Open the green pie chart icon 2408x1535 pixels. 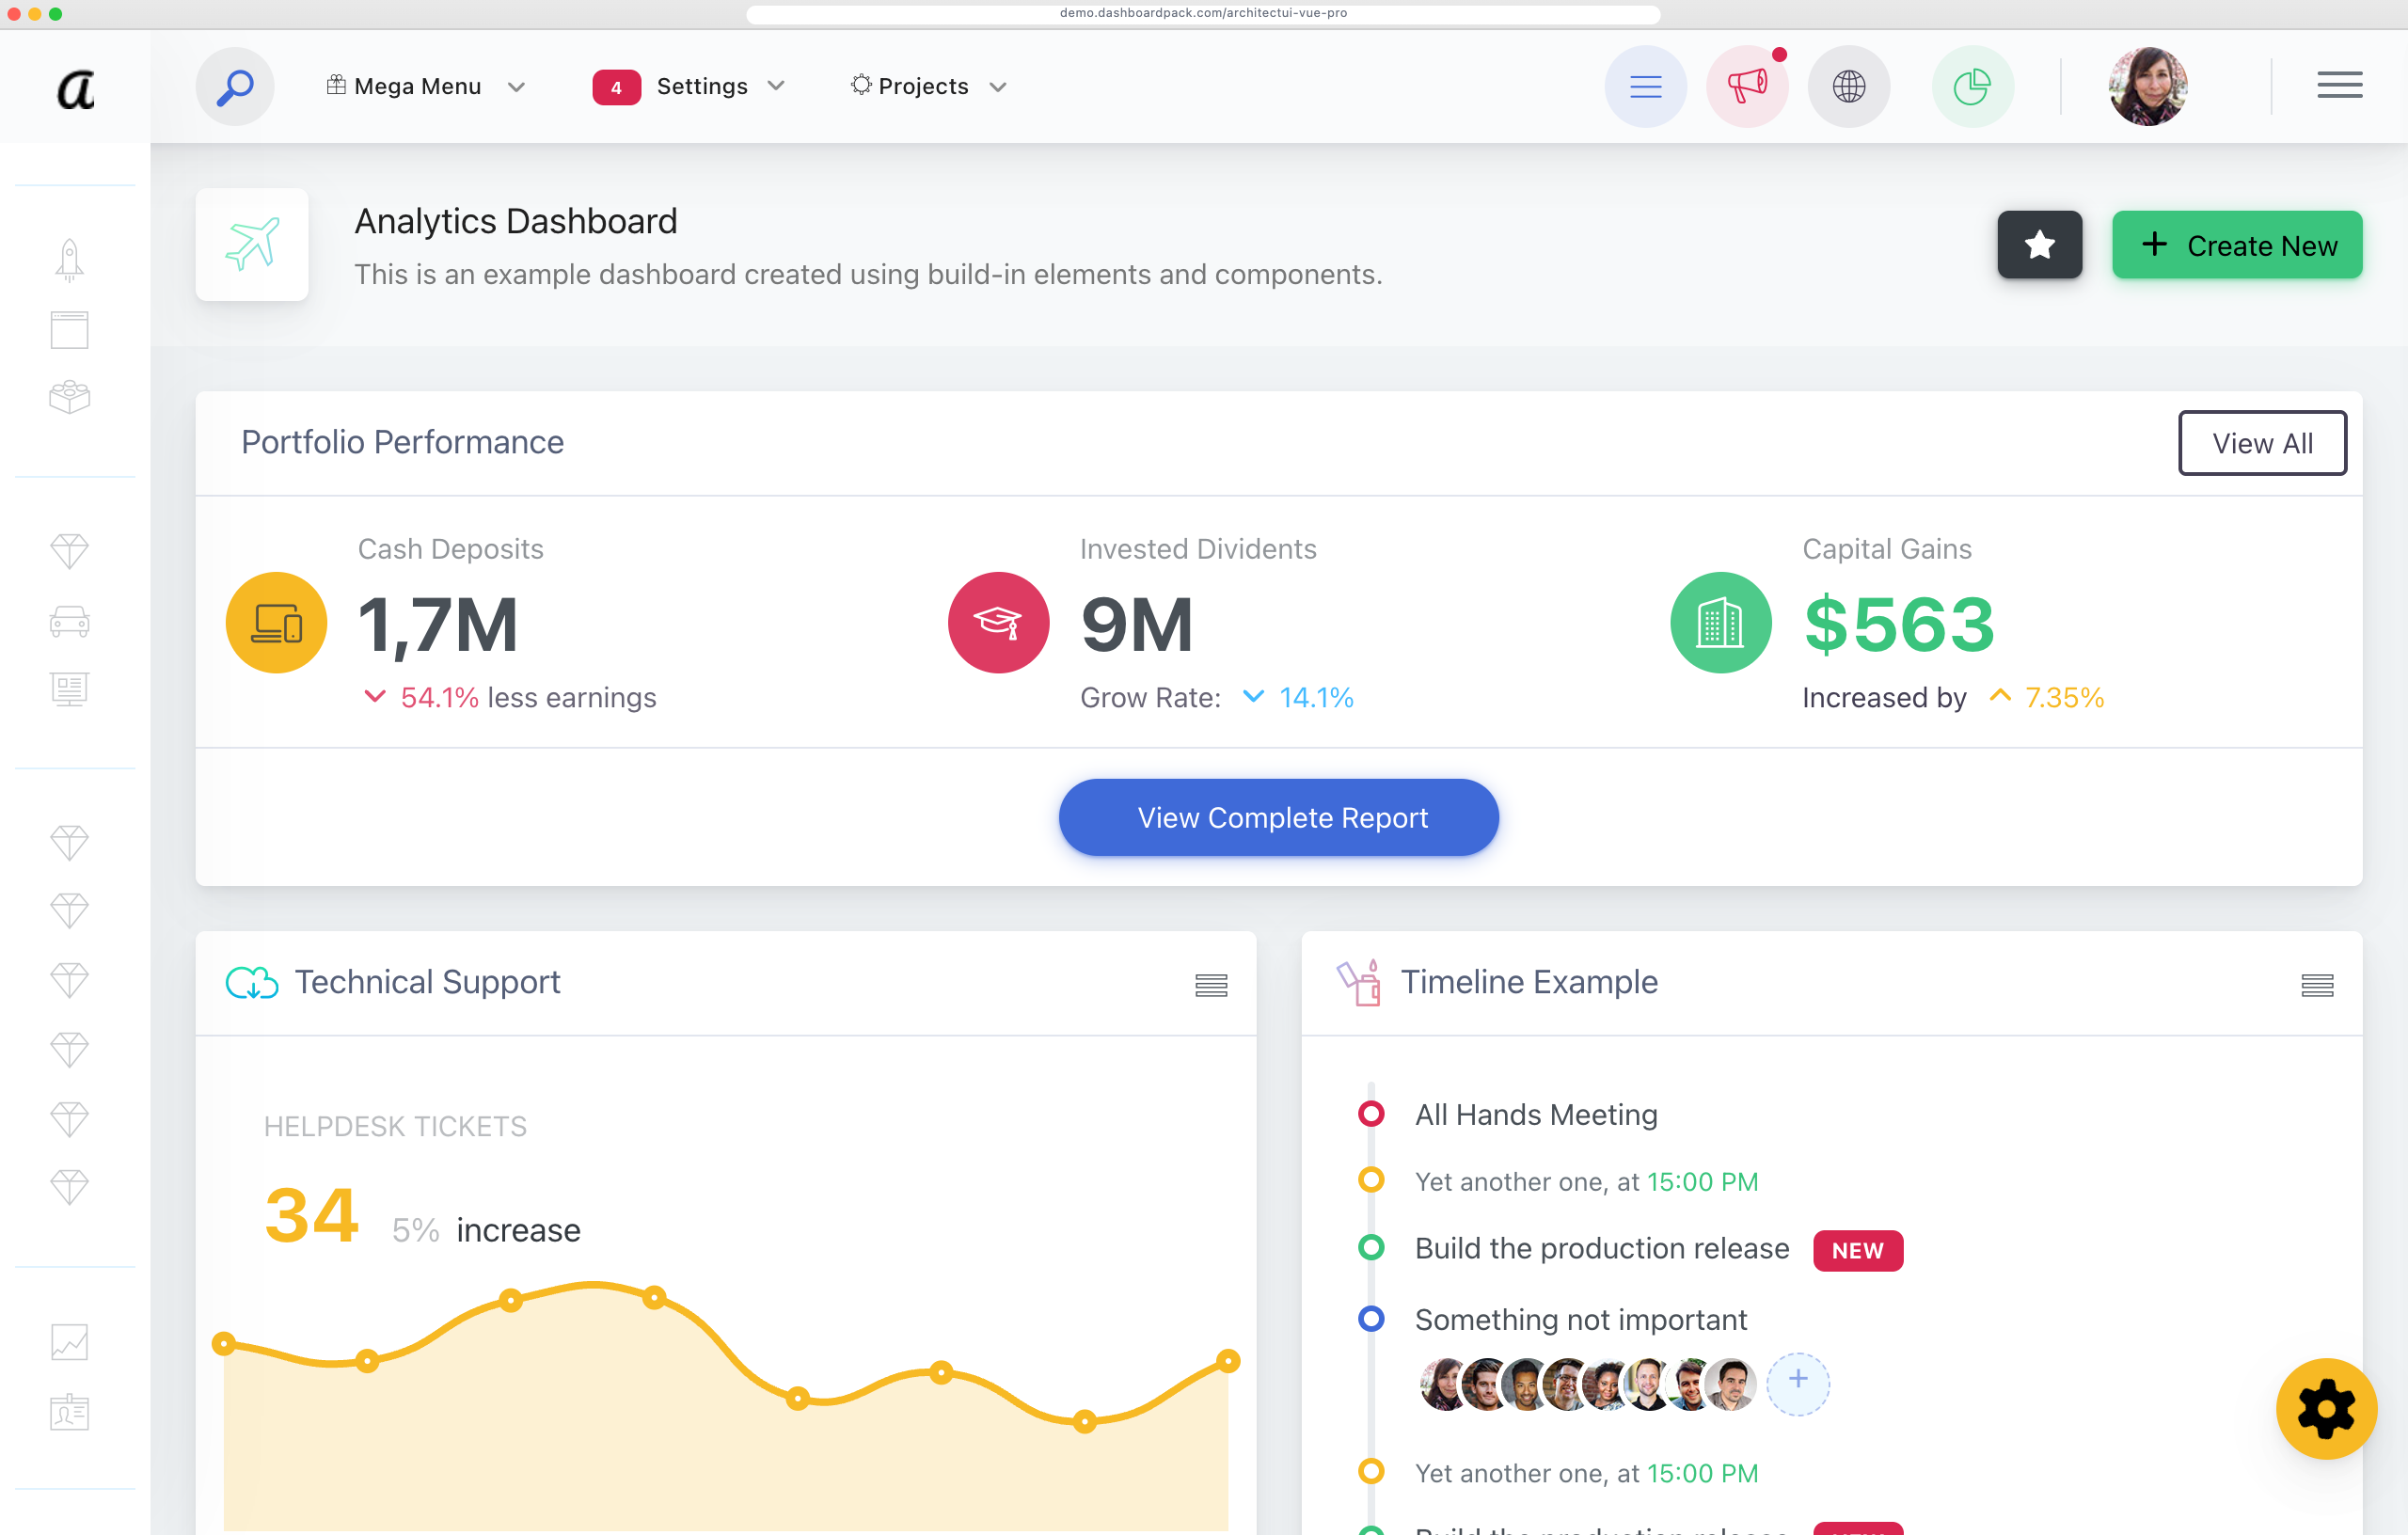[1972, 87]
